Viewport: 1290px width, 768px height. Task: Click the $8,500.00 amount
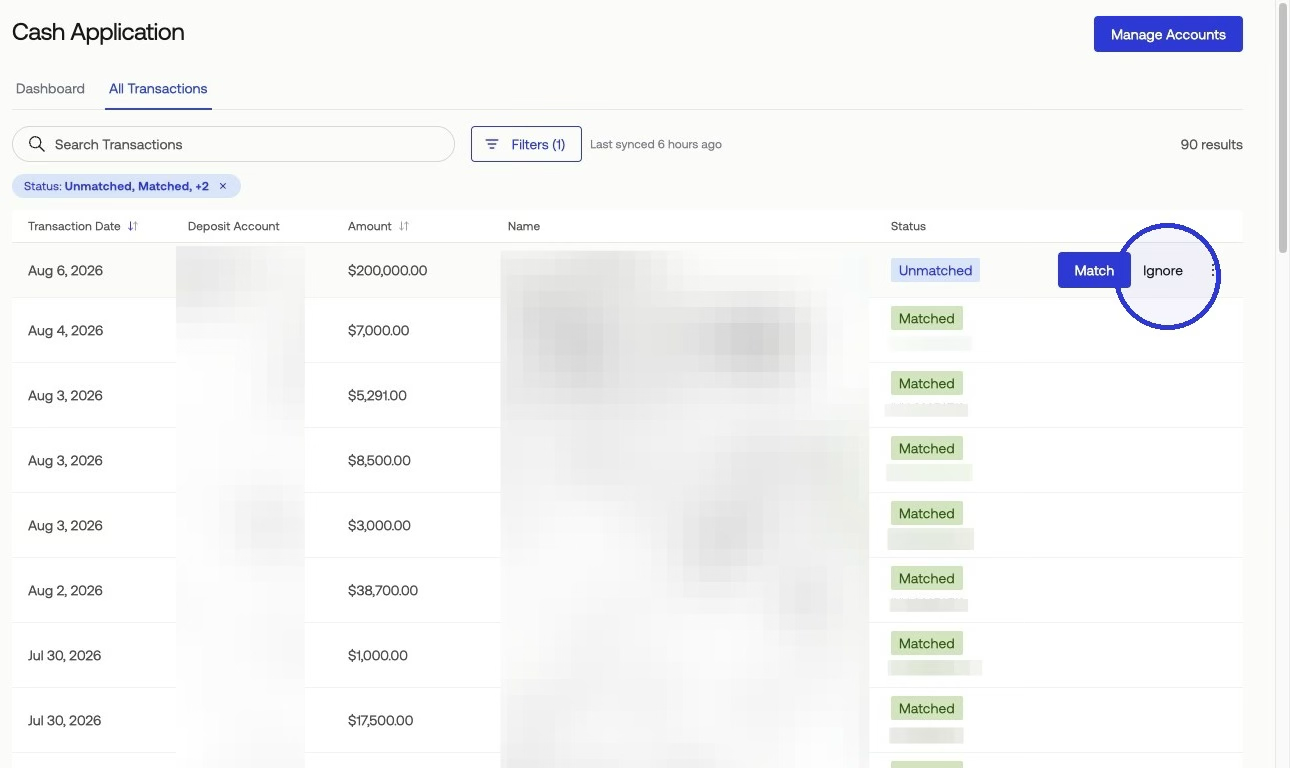tap(379, 460)
